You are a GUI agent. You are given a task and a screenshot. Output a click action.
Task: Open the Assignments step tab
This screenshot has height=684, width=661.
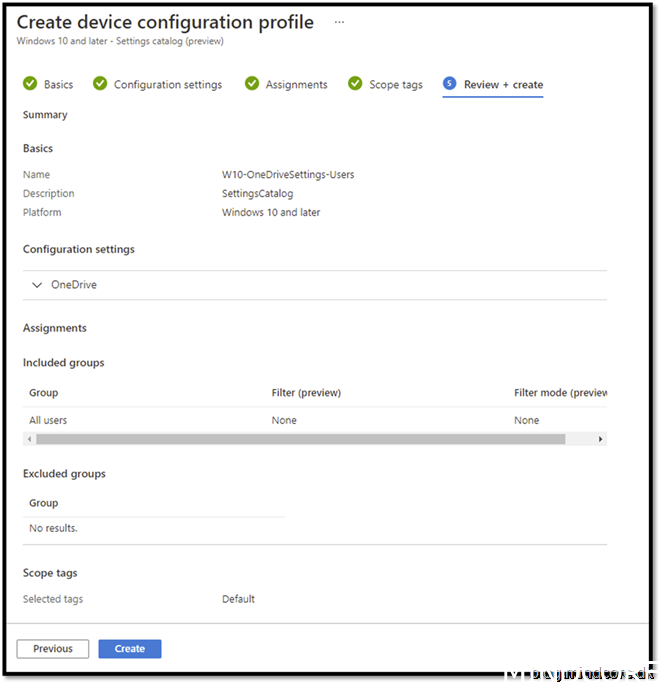[296, 85]
